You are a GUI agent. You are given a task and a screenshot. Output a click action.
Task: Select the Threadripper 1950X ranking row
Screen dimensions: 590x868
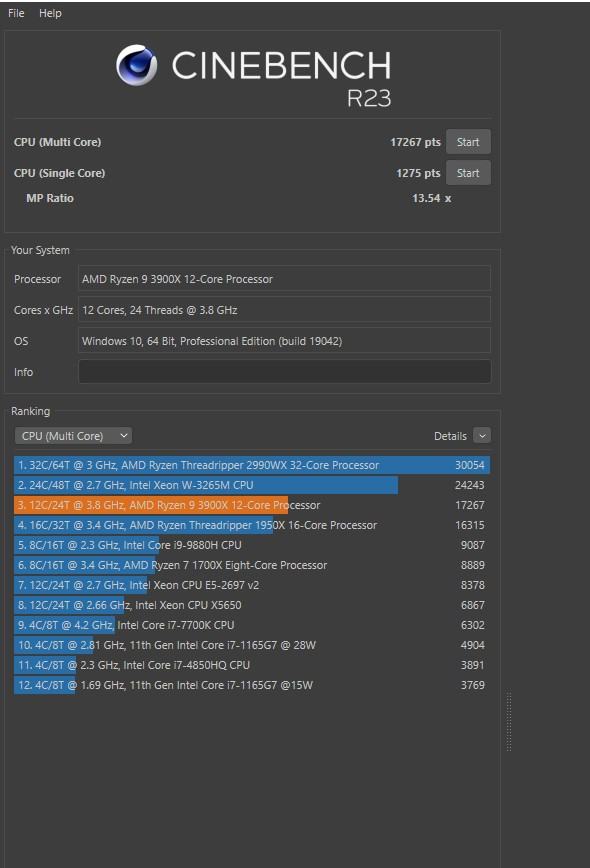point(252,525)
